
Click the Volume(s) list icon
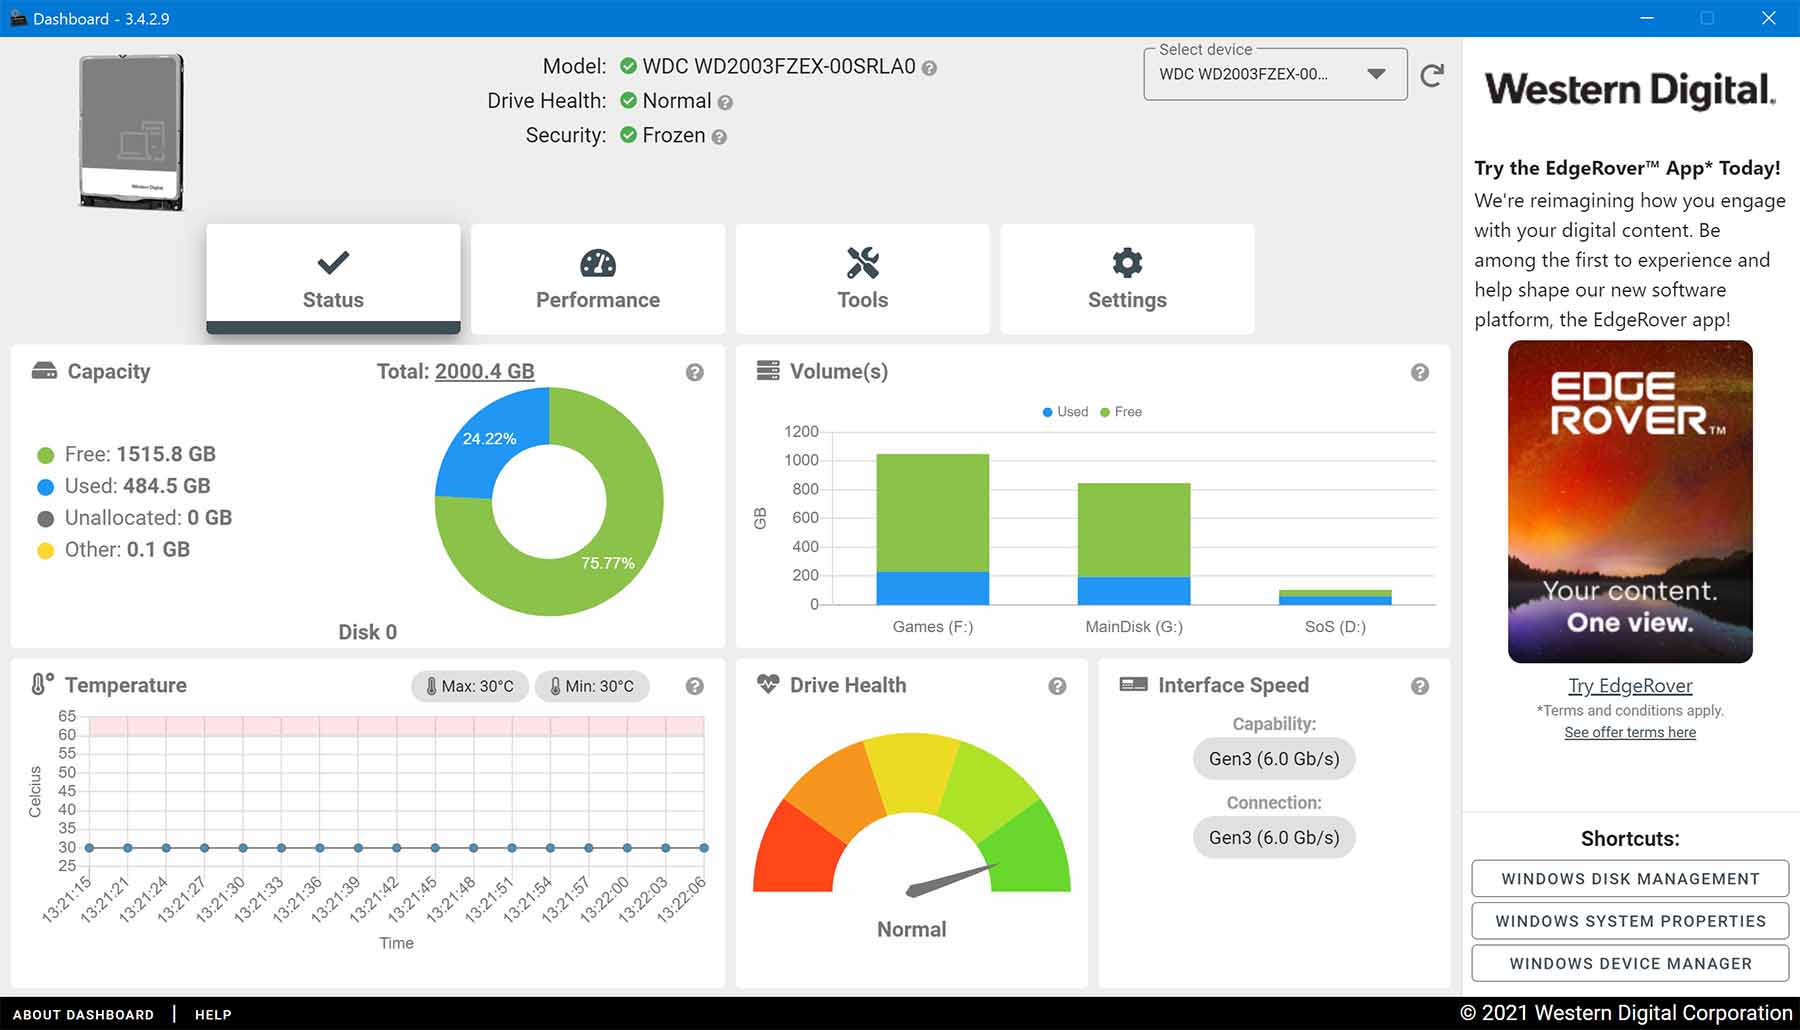[x=768, y=371]
